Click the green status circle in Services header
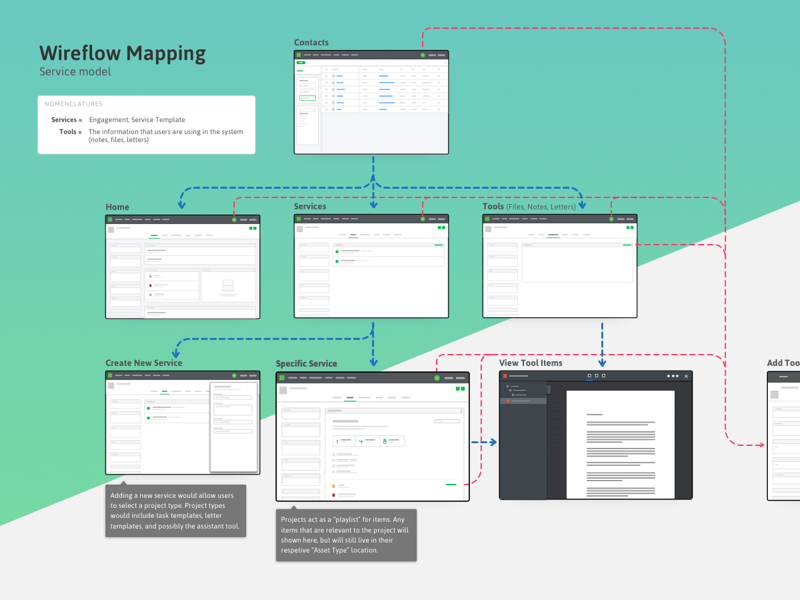The image size is (800, 600). point(422,219)
